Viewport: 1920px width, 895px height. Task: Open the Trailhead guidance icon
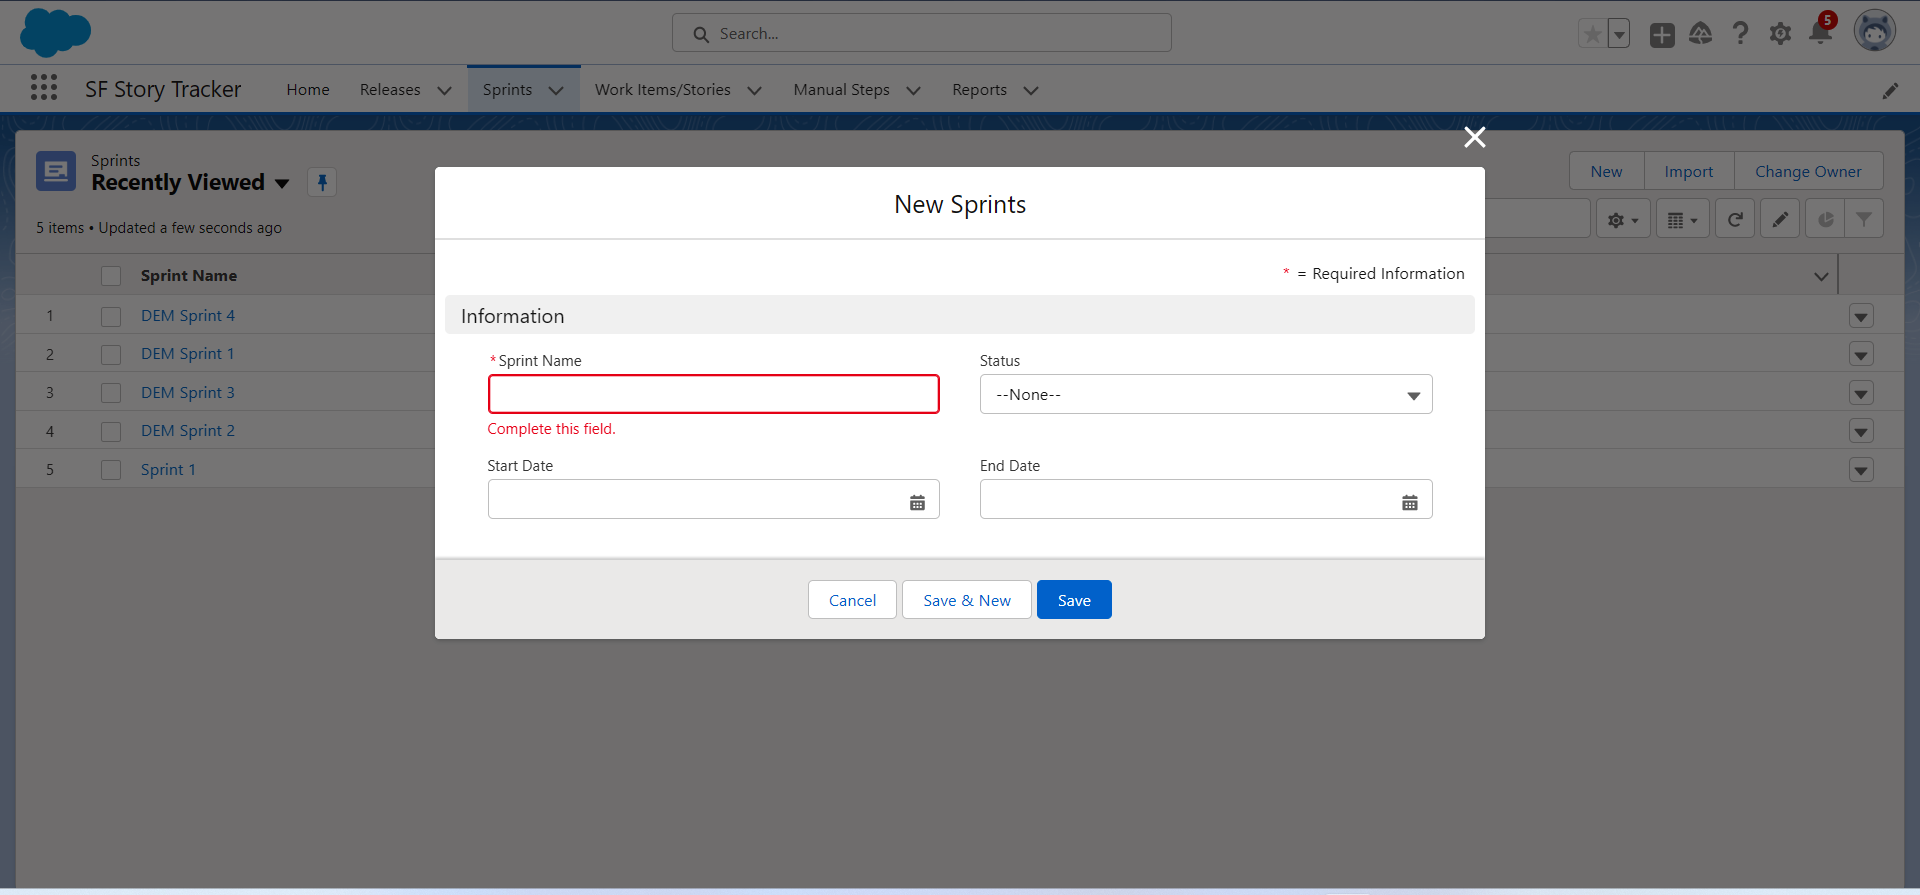(x=1701, y=34)
